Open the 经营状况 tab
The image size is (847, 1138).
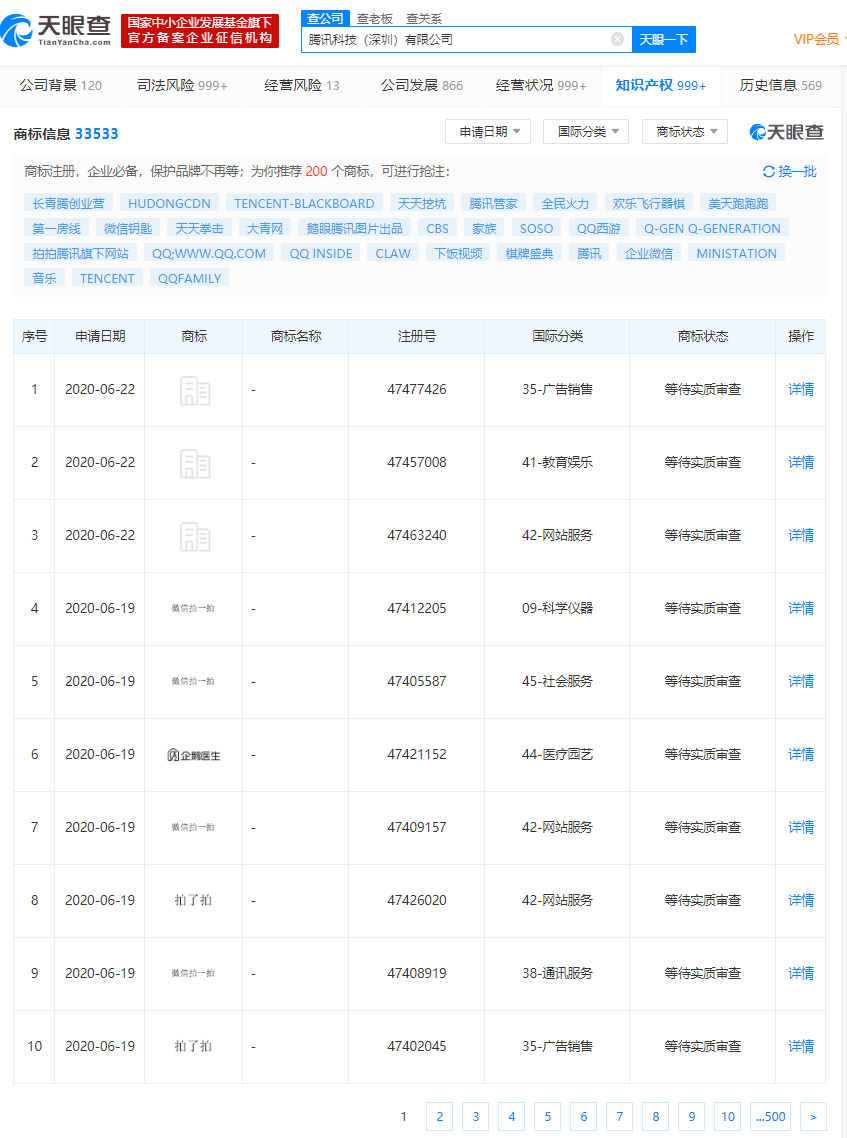pos(541,86)
